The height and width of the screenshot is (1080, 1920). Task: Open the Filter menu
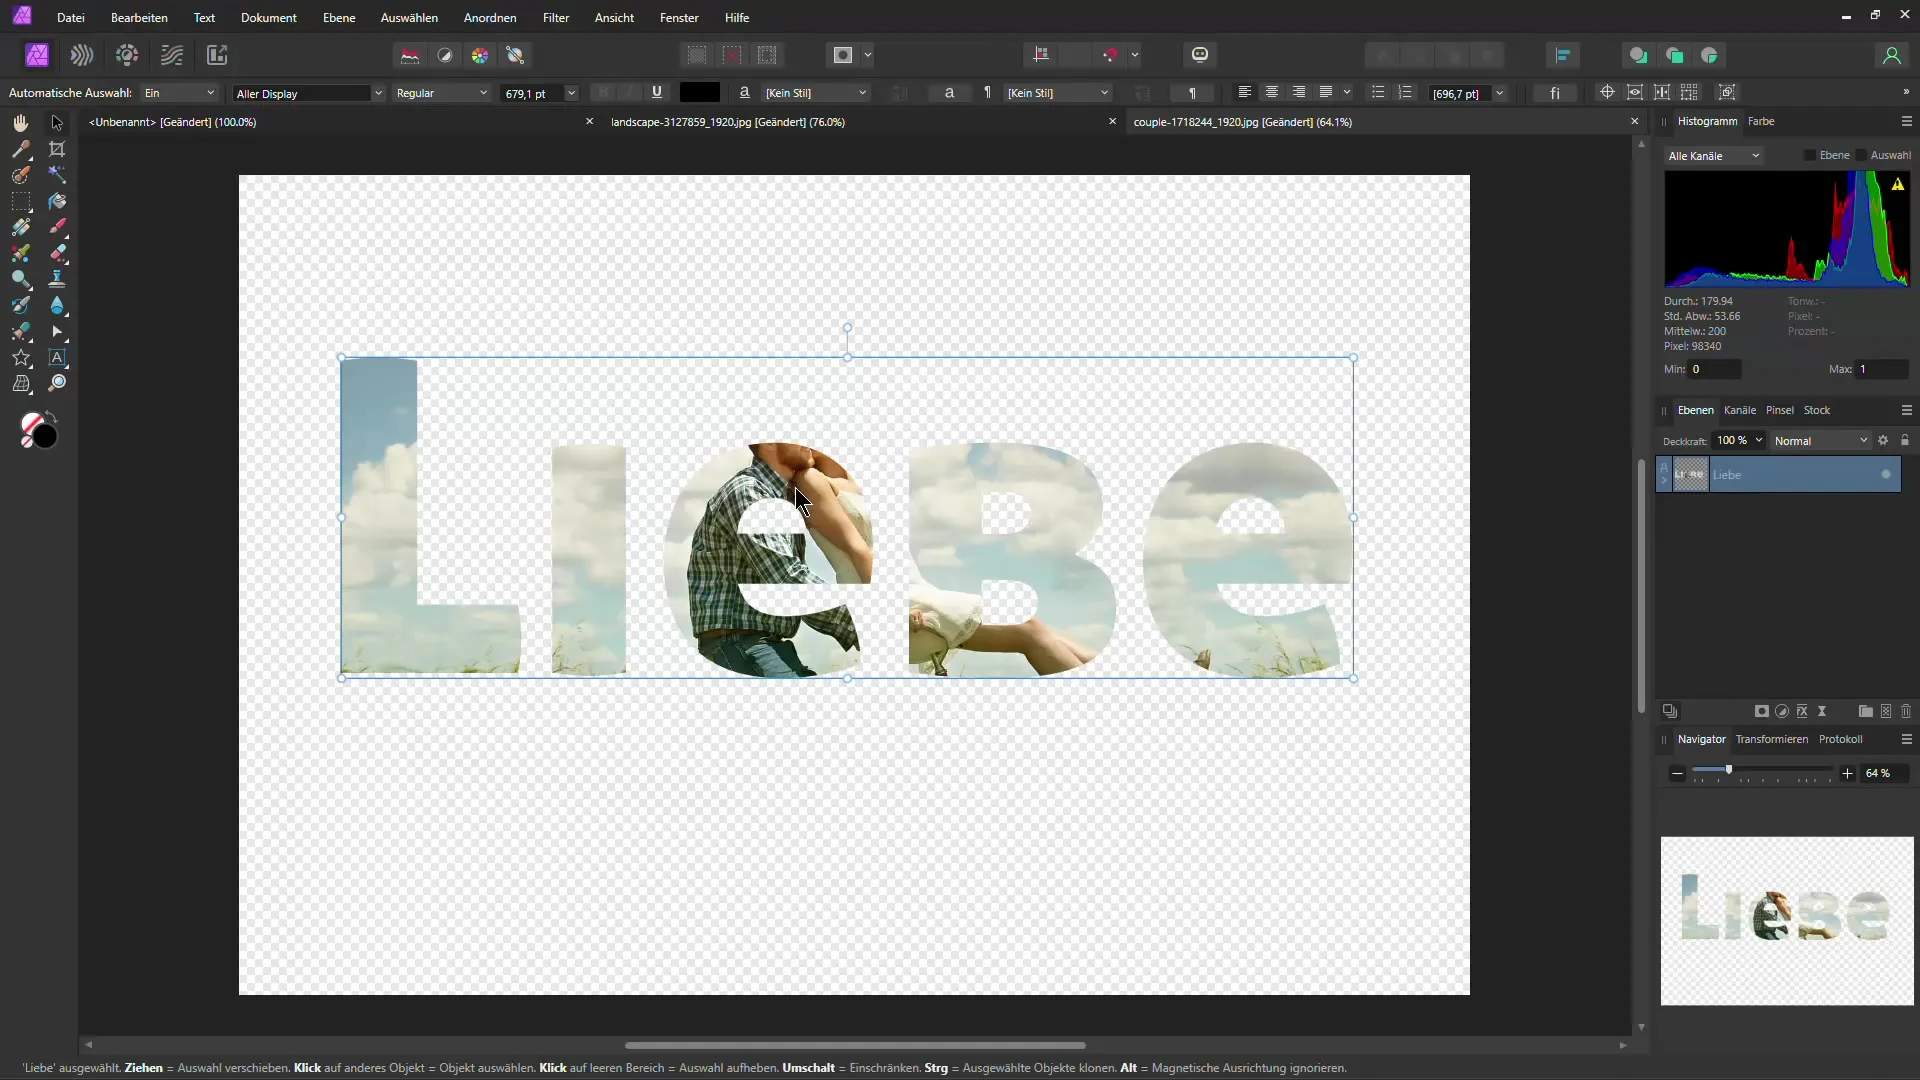point(556,18)
